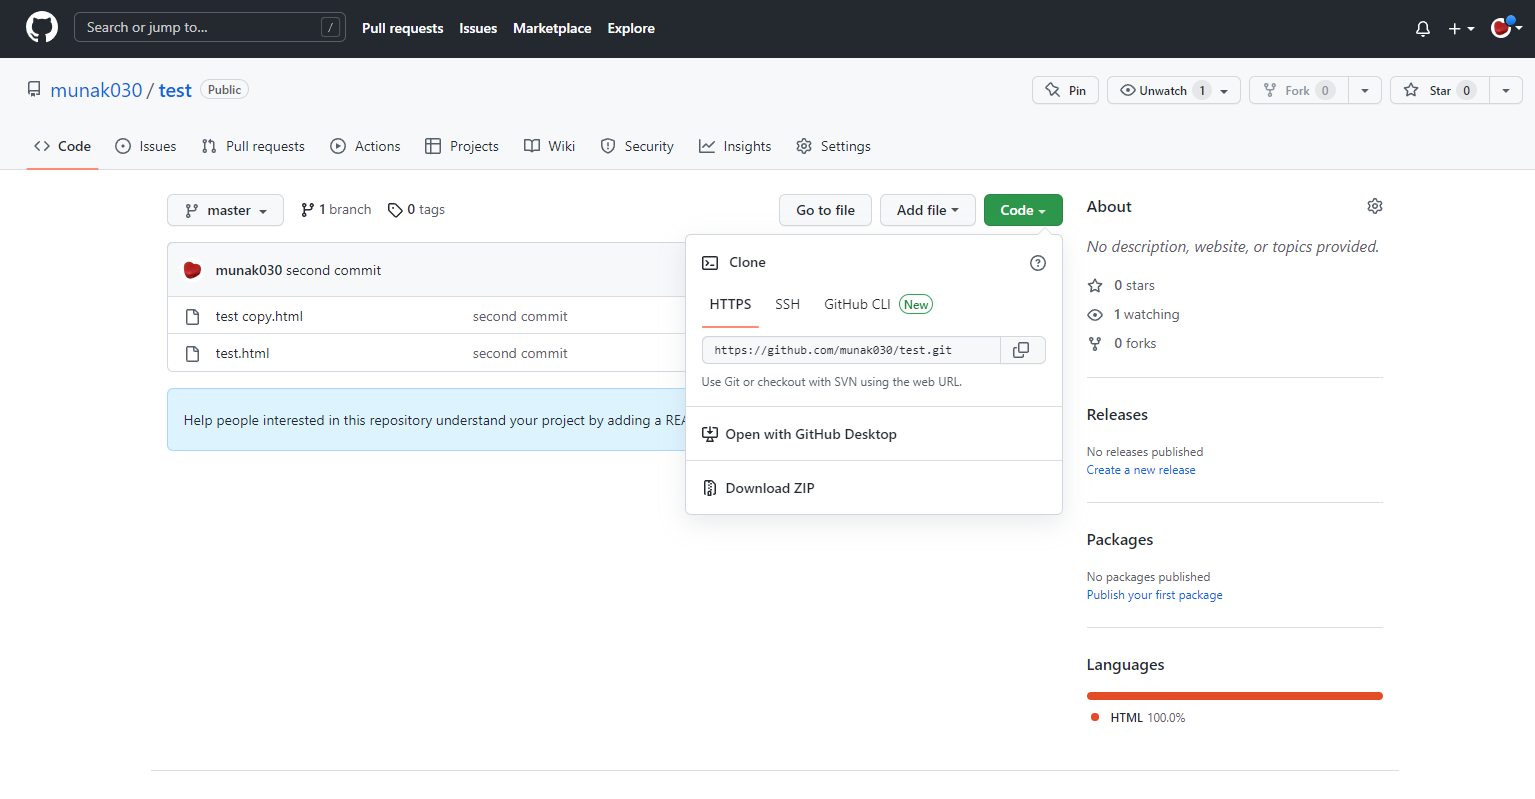Open the test repository name link

tap(175, 90)
